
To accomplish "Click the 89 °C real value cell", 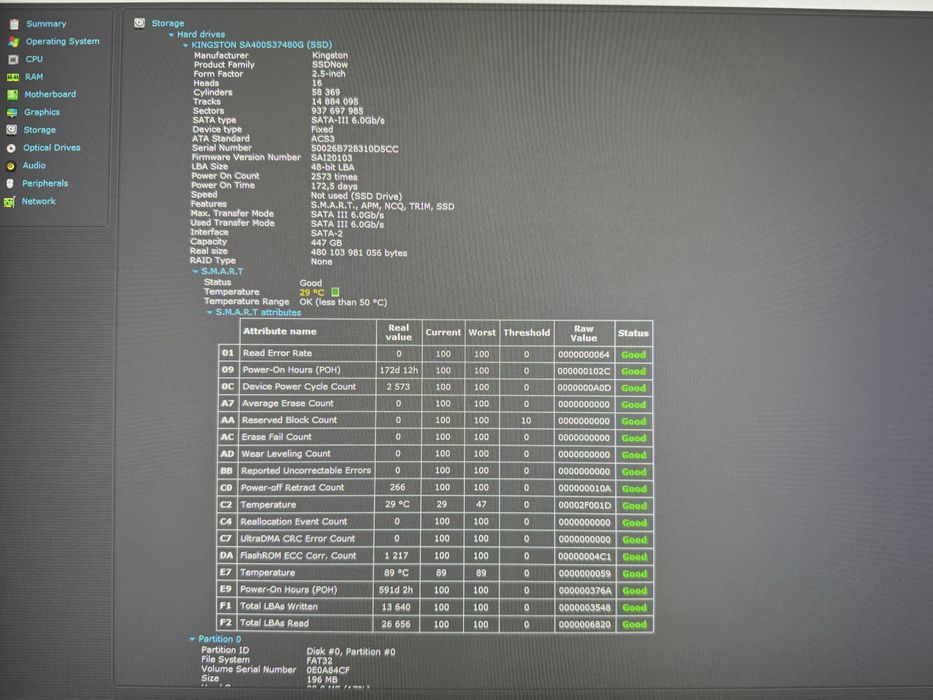I will 396,573.
